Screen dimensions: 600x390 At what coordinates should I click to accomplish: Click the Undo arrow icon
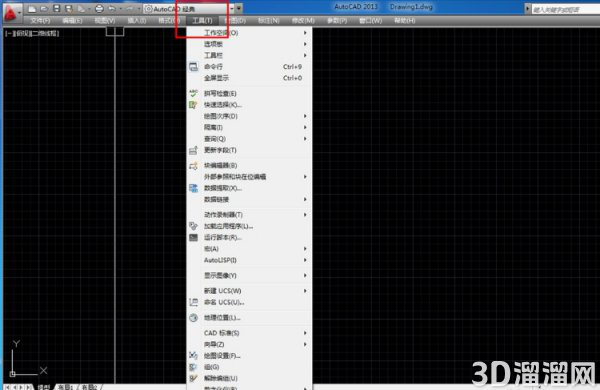112,8
